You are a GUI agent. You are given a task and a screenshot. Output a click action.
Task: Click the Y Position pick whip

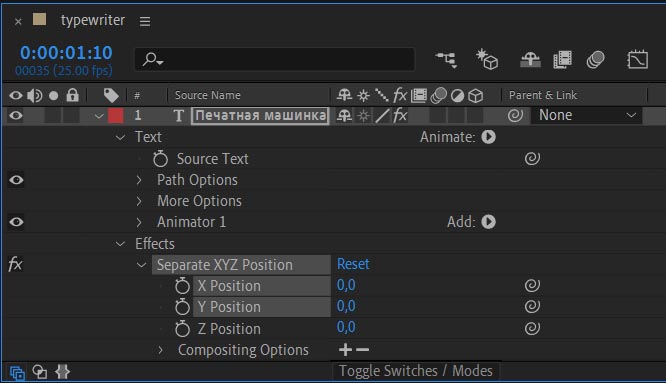[x=532, y=306]
